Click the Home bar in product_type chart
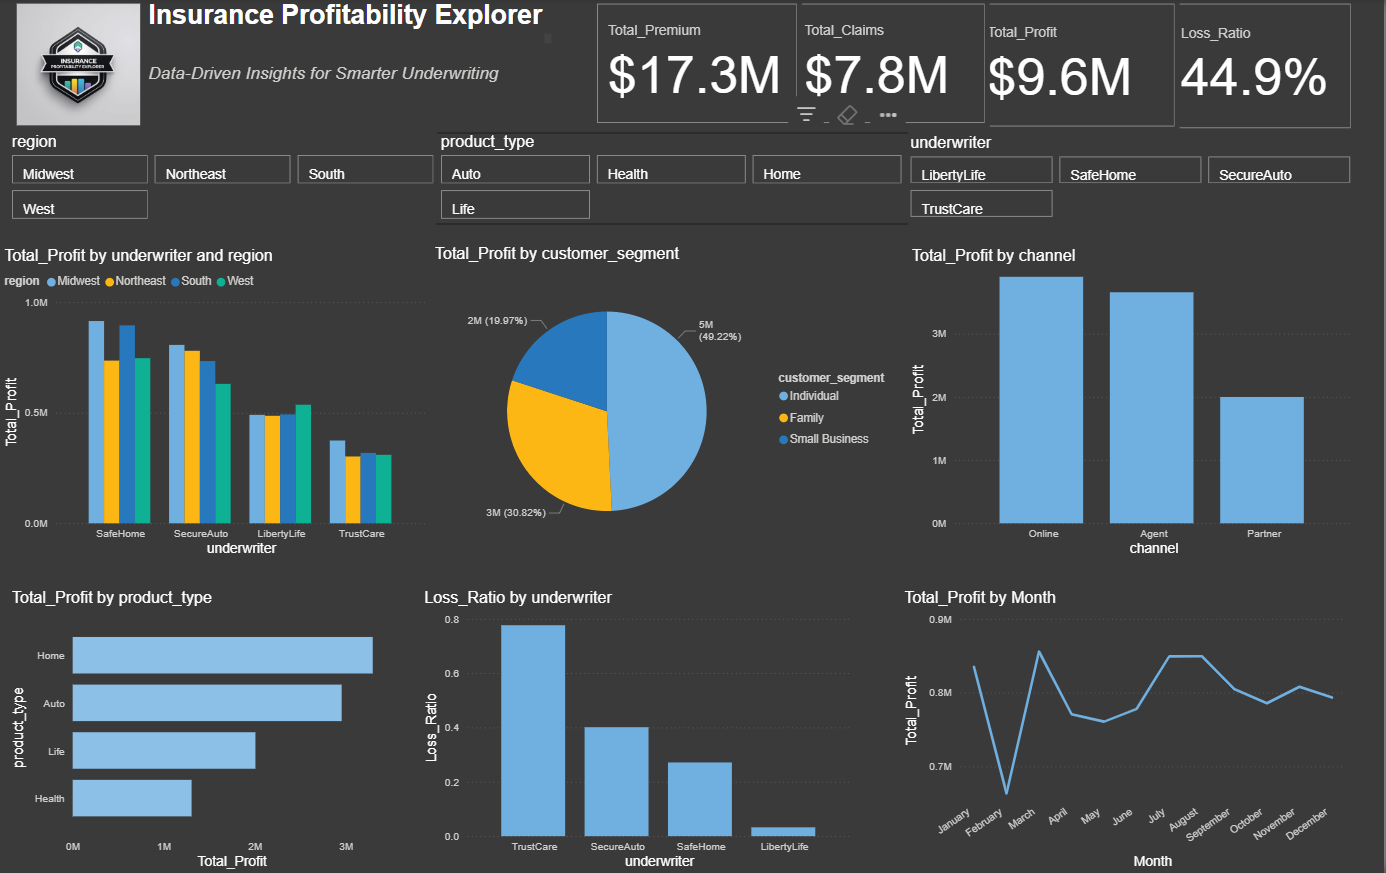Viewport: 1386px width, 873px height. pyautogui.click(x=220, y=655)
